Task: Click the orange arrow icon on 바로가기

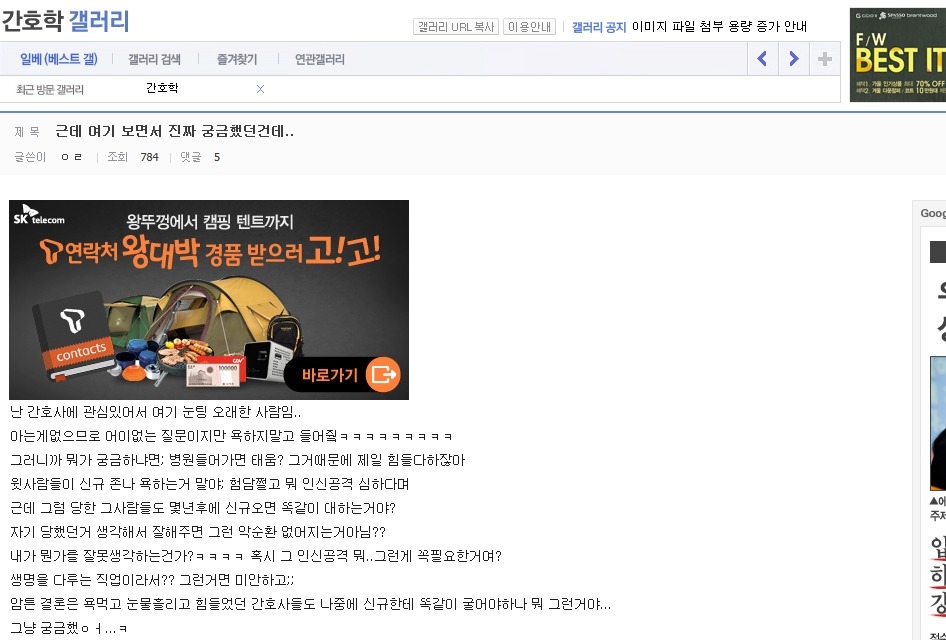Action: coord(383,375)
